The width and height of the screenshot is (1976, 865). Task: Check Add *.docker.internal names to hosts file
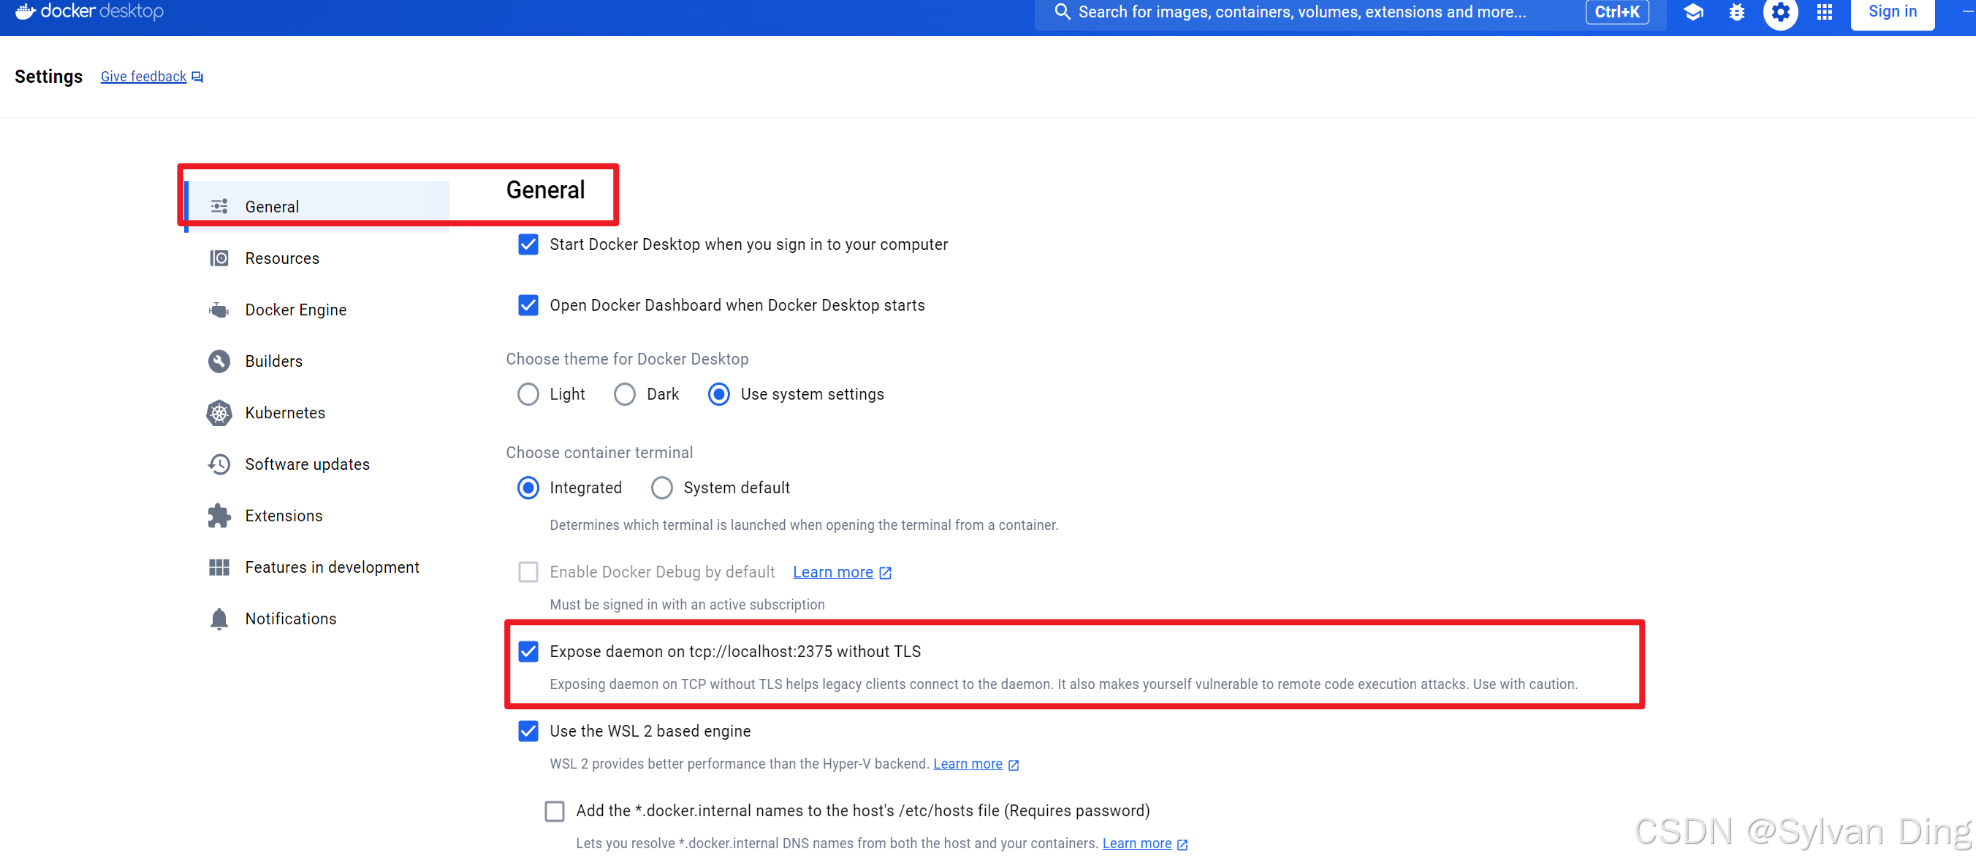point(554,811)
